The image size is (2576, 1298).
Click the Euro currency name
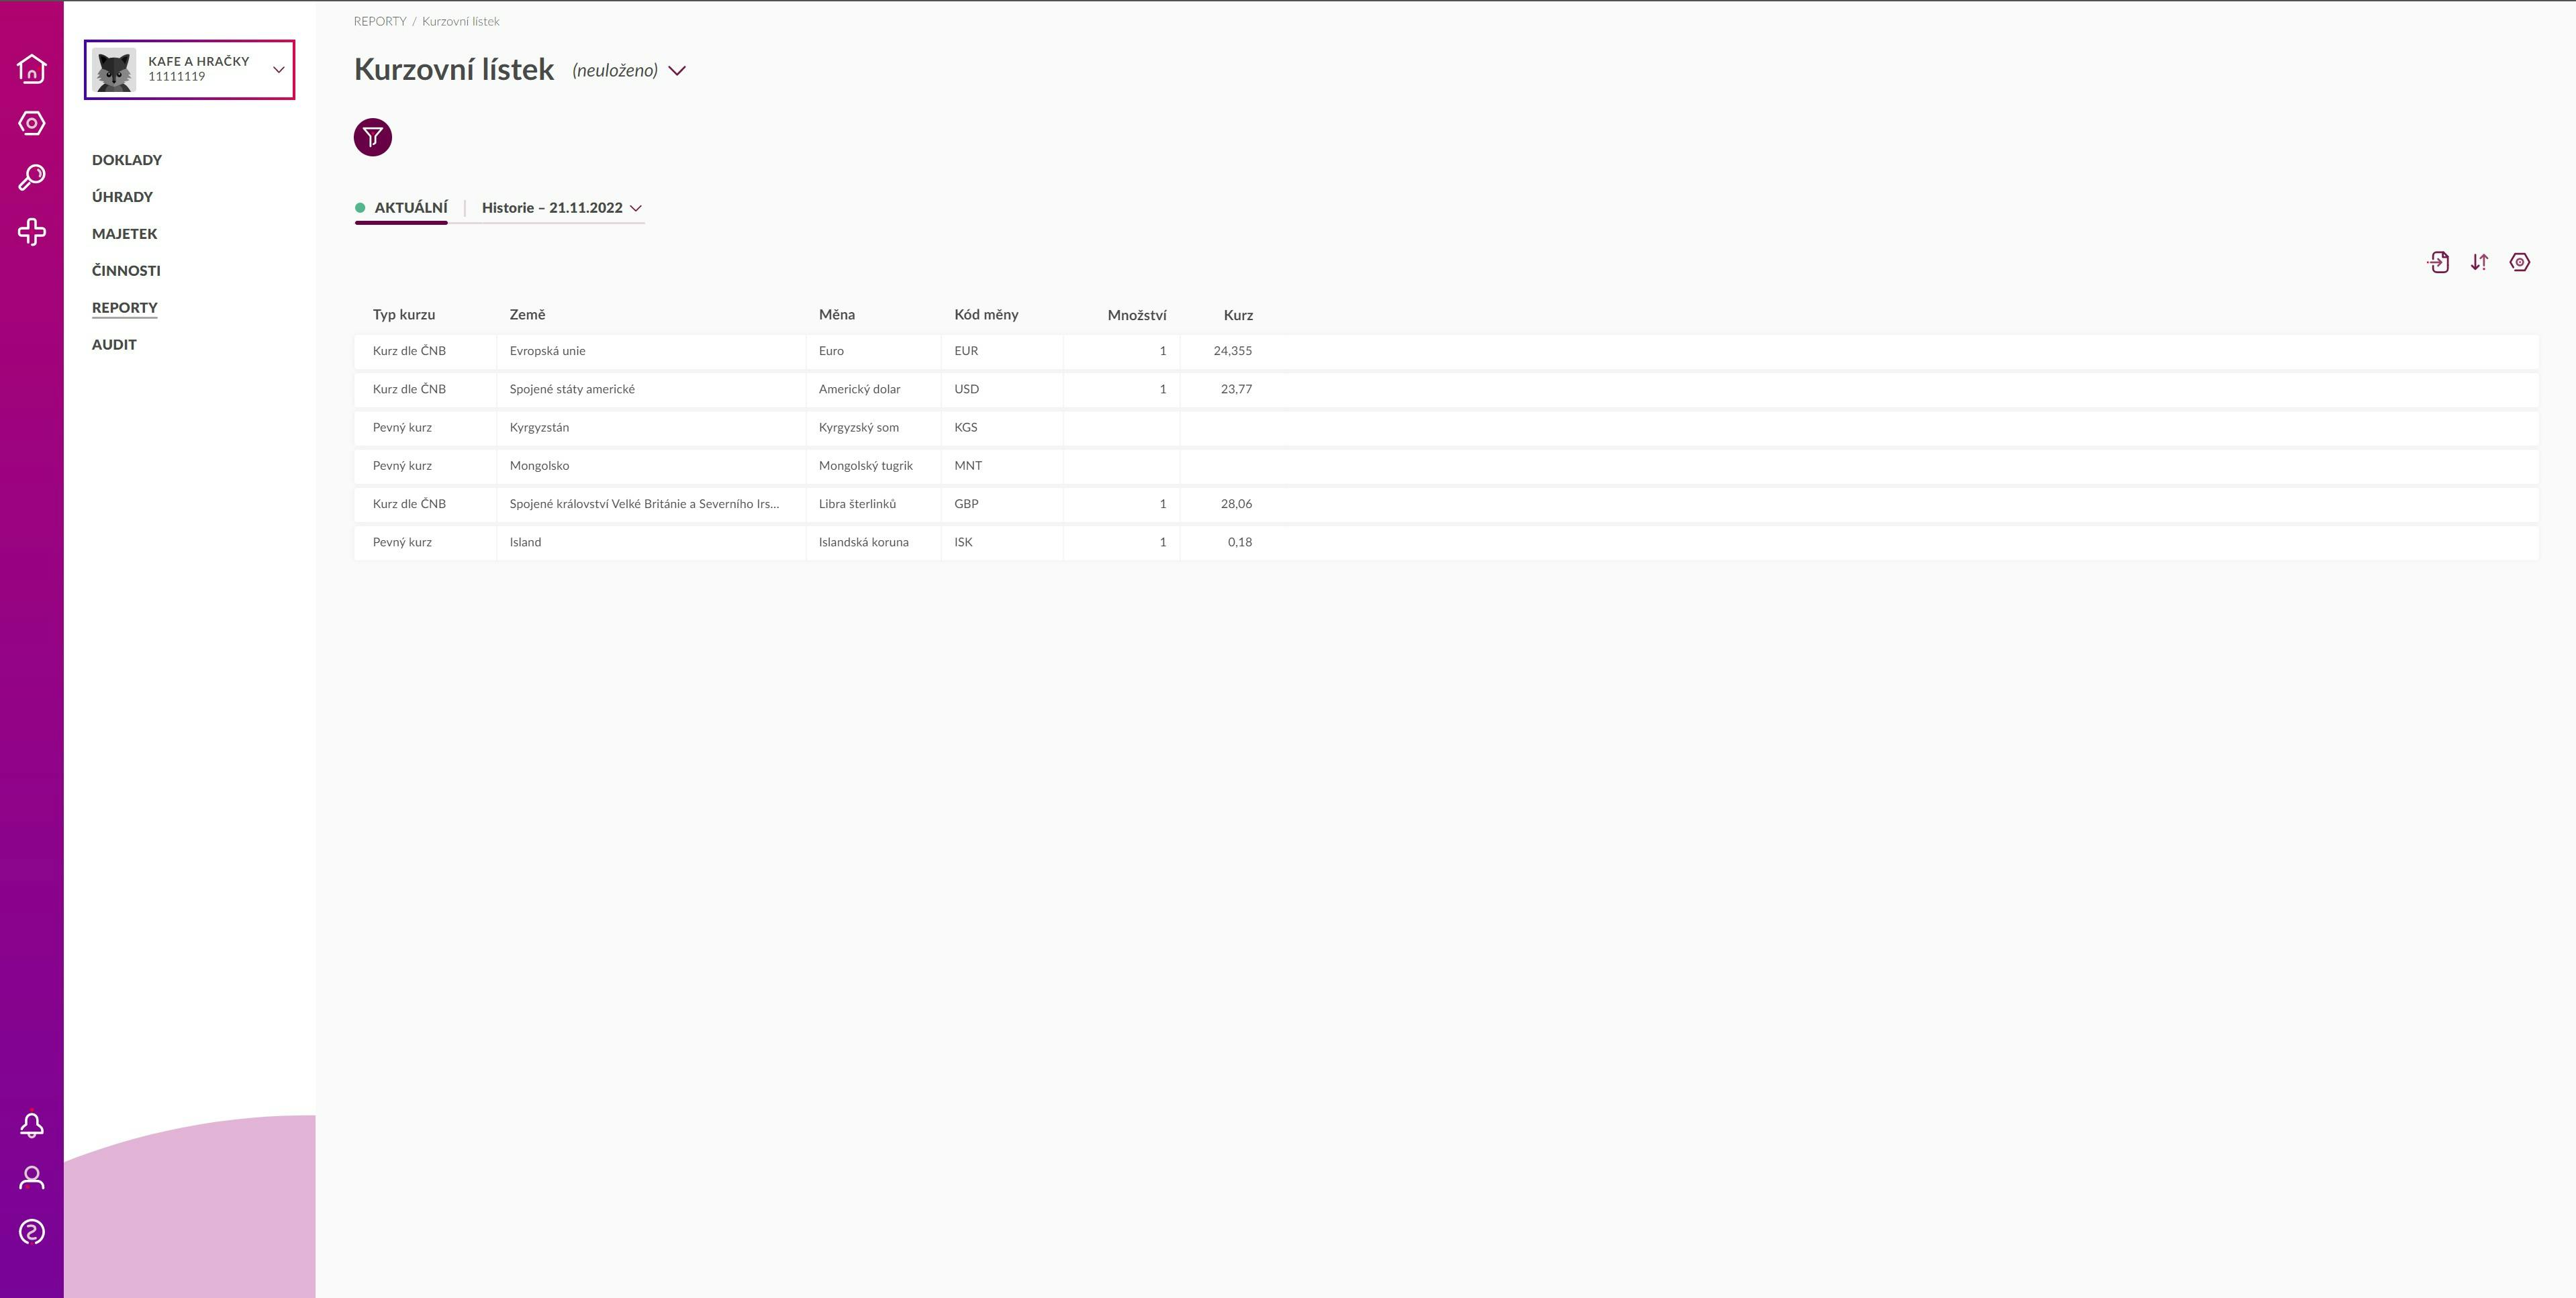coord(831,351)
